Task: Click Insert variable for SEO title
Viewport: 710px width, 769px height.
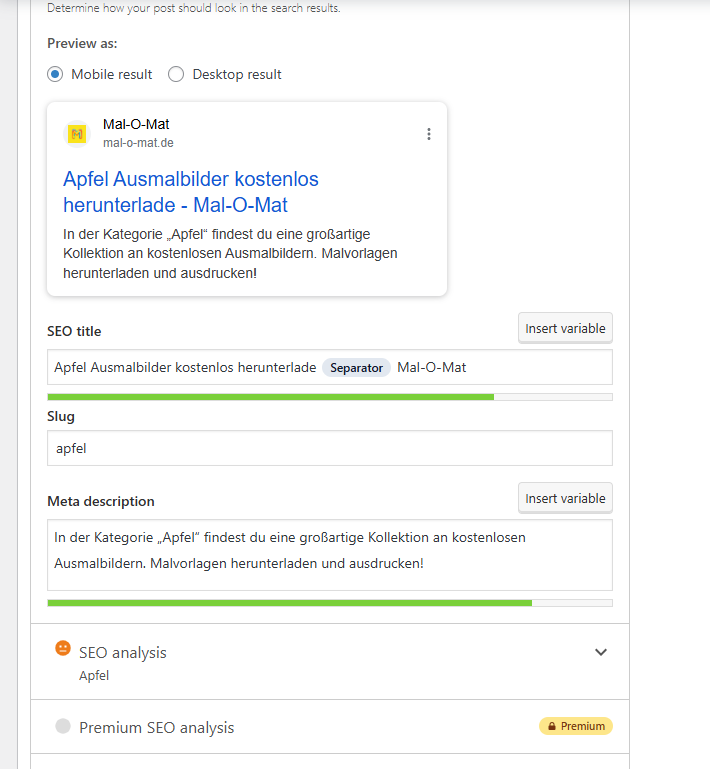Action: pyautogui.click(x=565, y=328)
